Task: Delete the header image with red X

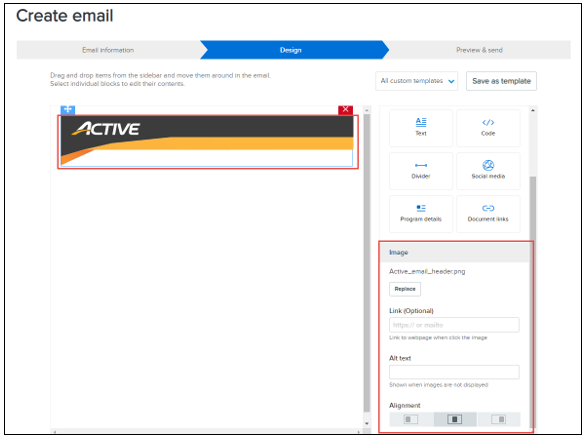Action: tap(345, 110)
